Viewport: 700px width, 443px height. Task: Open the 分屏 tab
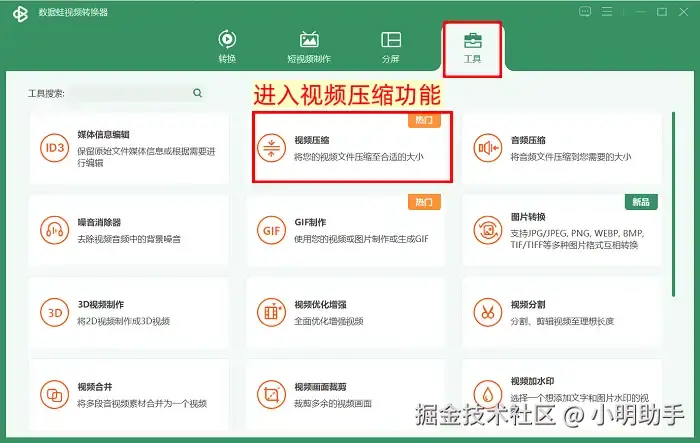tap(391, 46)
